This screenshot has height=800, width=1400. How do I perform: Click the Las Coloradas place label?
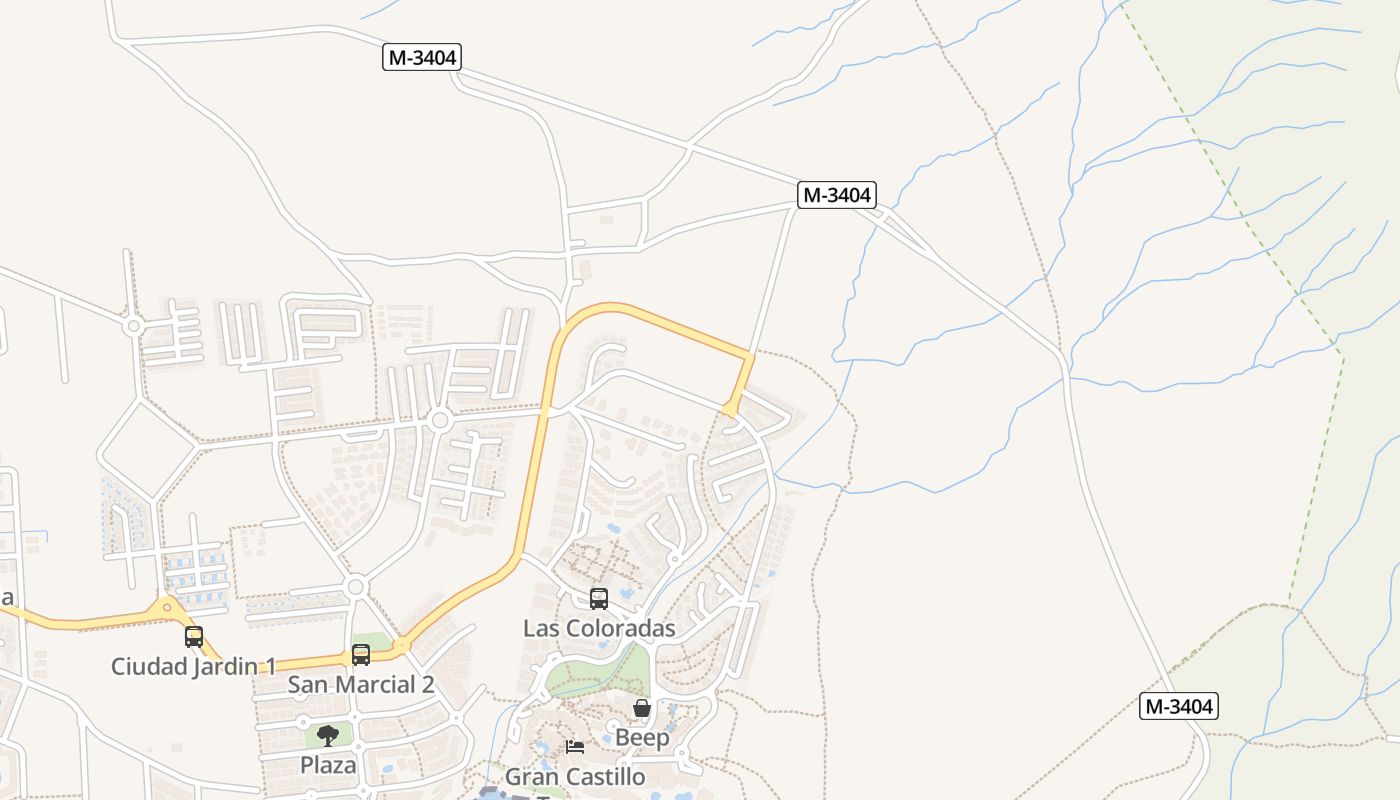599,628
